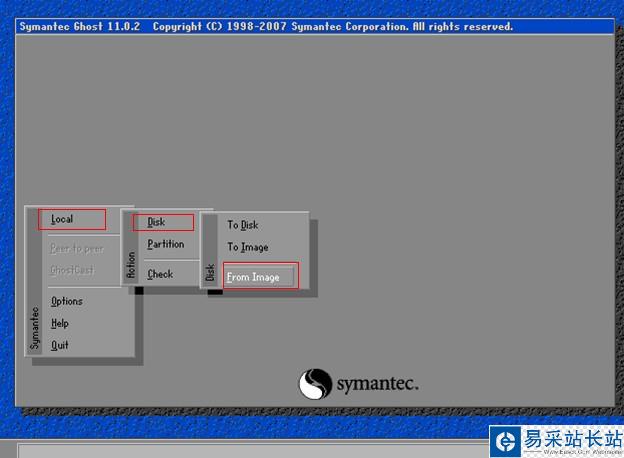This screenshot has height=458, width=624.
Task: Choose Quit to exit Ghost
Action: tap(60, 345)
